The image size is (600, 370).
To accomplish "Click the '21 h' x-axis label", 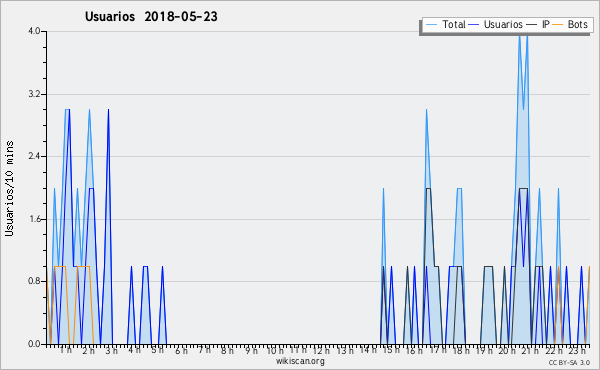I will coord(531,351).
